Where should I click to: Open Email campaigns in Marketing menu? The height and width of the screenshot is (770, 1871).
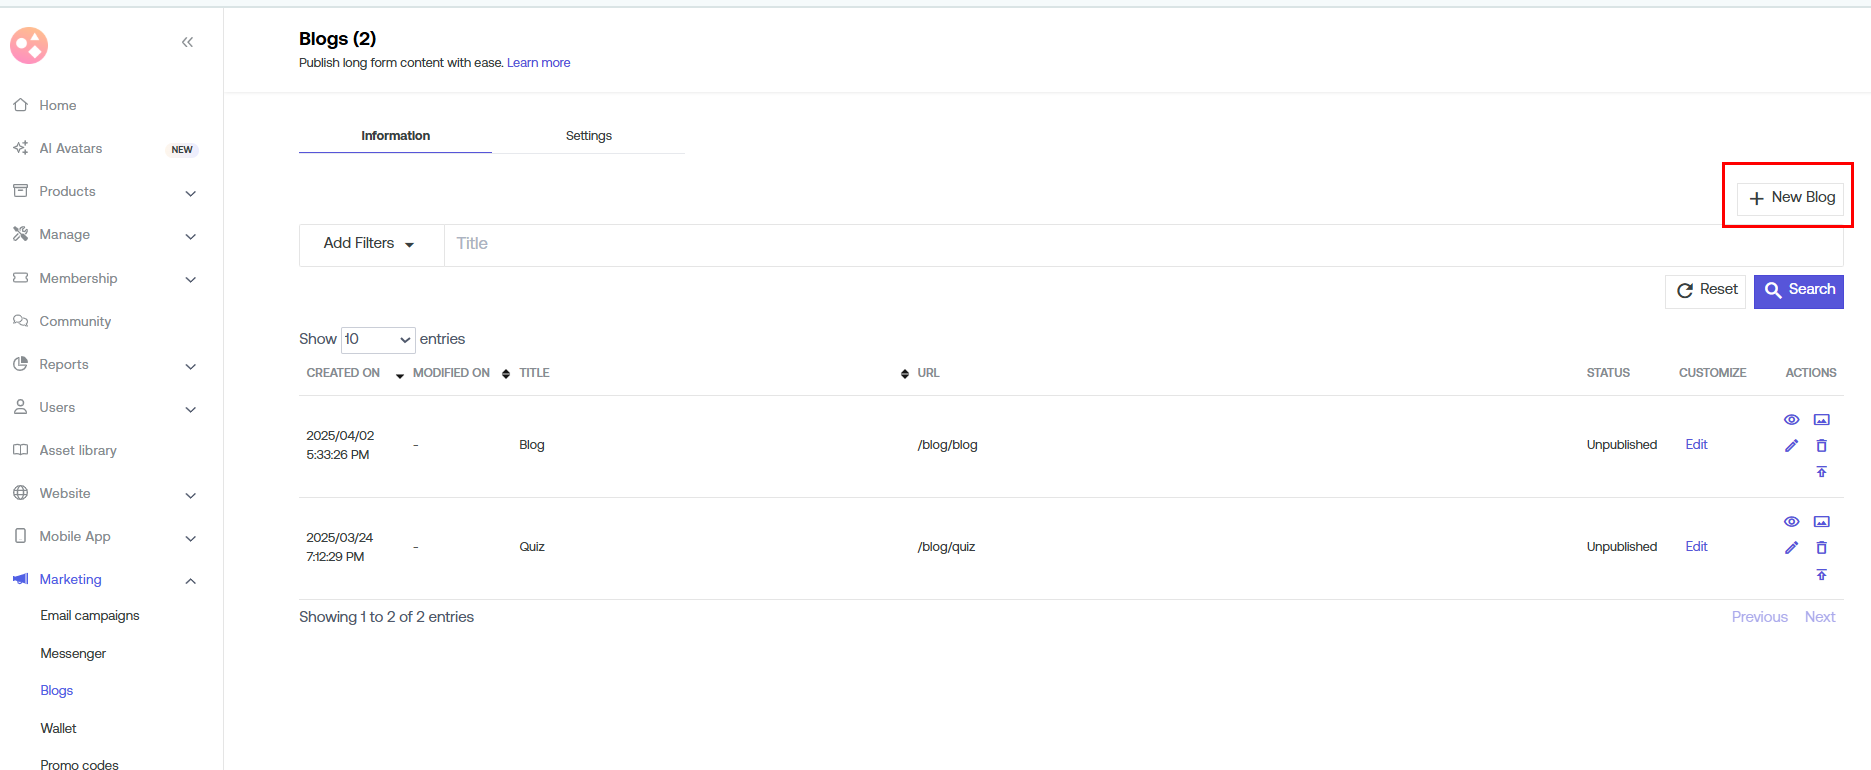tap(90, 616)
